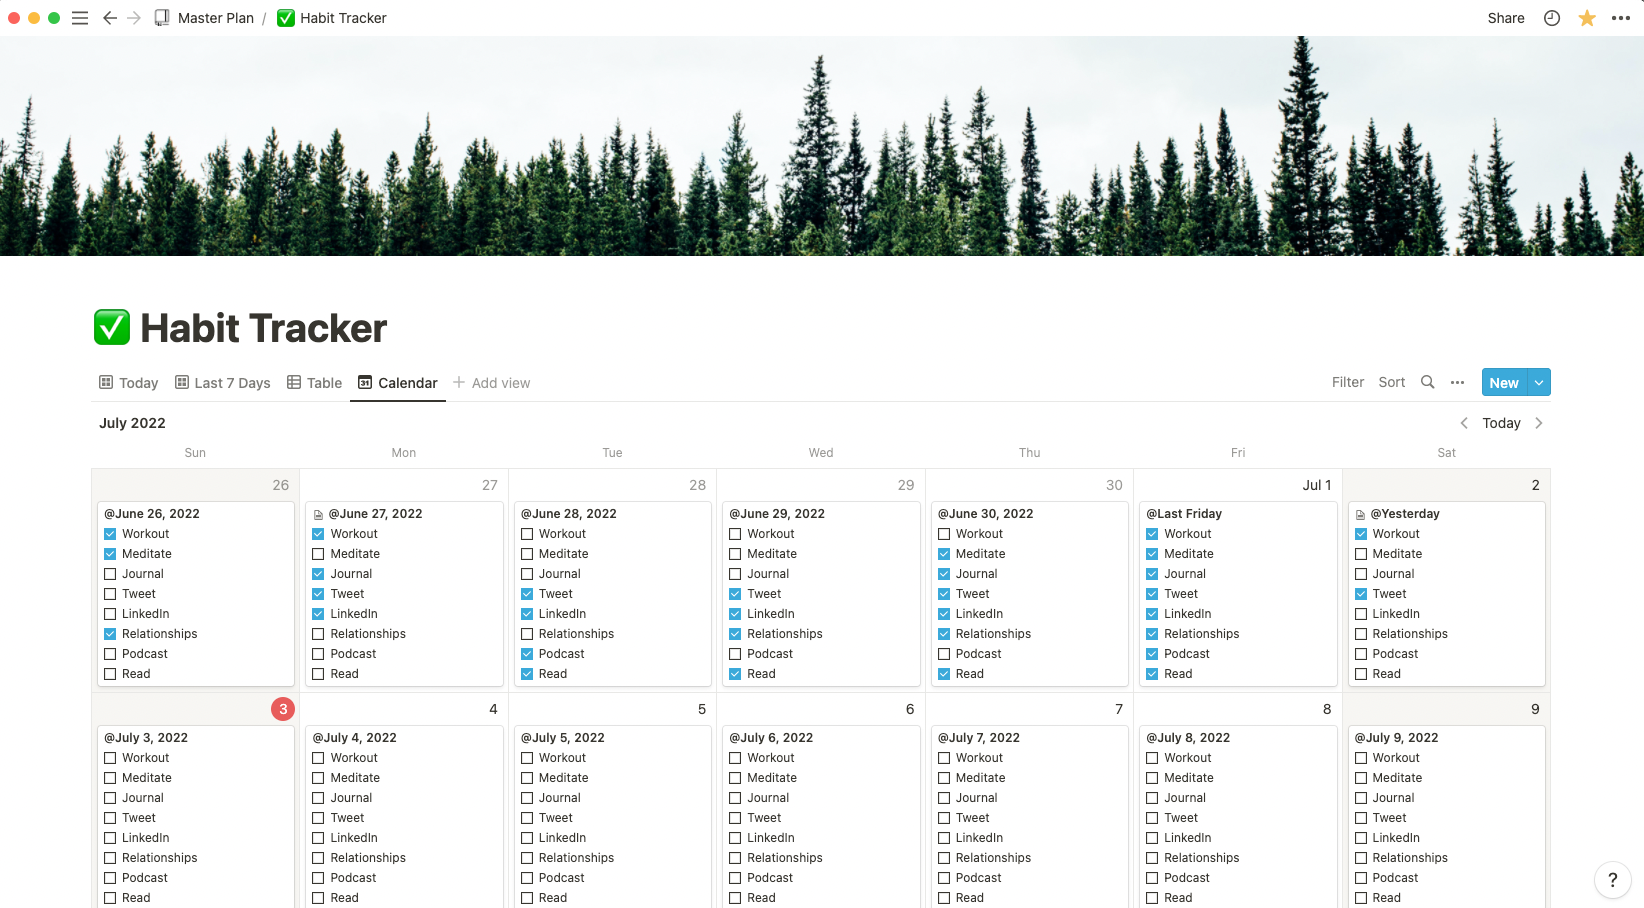Switch to the Today view tab
This screenshot has width=1644, height=908.
click(129, 382)
